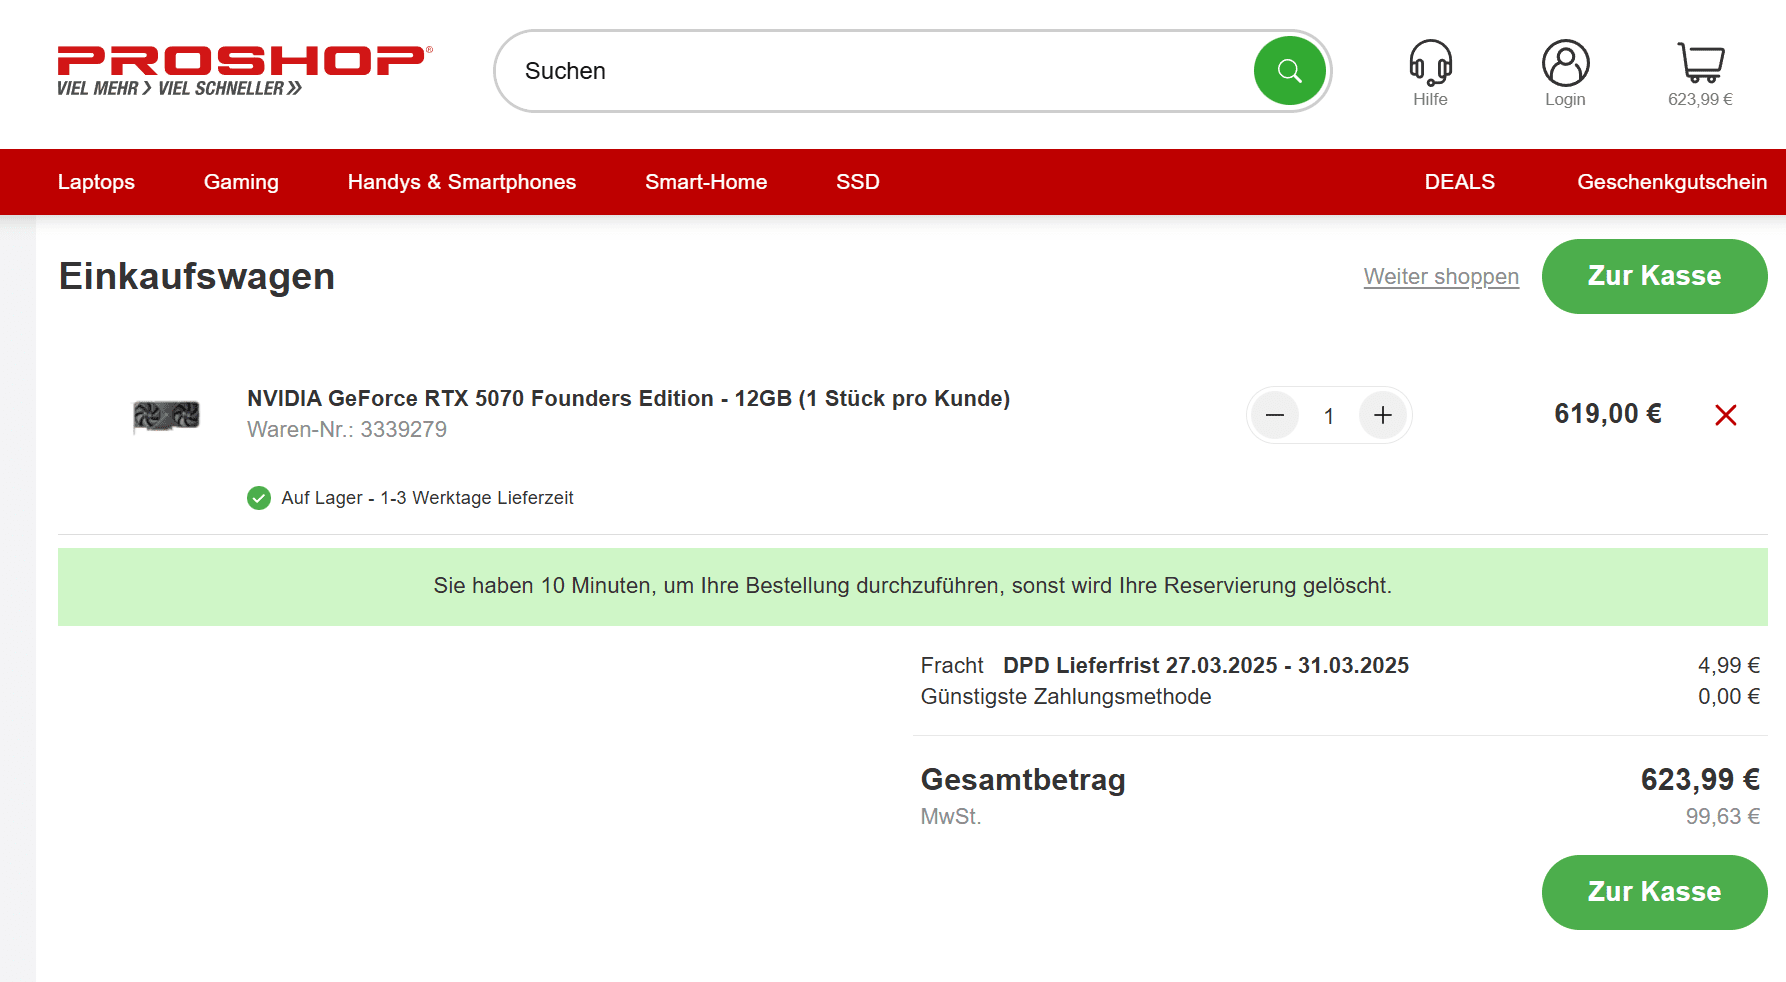Click the Weiter shoppen link
Viewport: 1786px width, 982px height.
1441,277
